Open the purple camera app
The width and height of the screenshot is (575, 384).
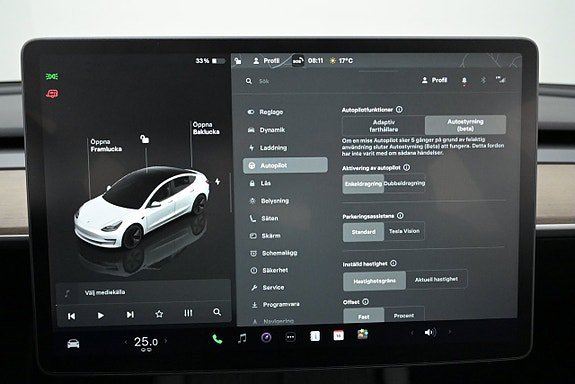(x=266, y=337)
